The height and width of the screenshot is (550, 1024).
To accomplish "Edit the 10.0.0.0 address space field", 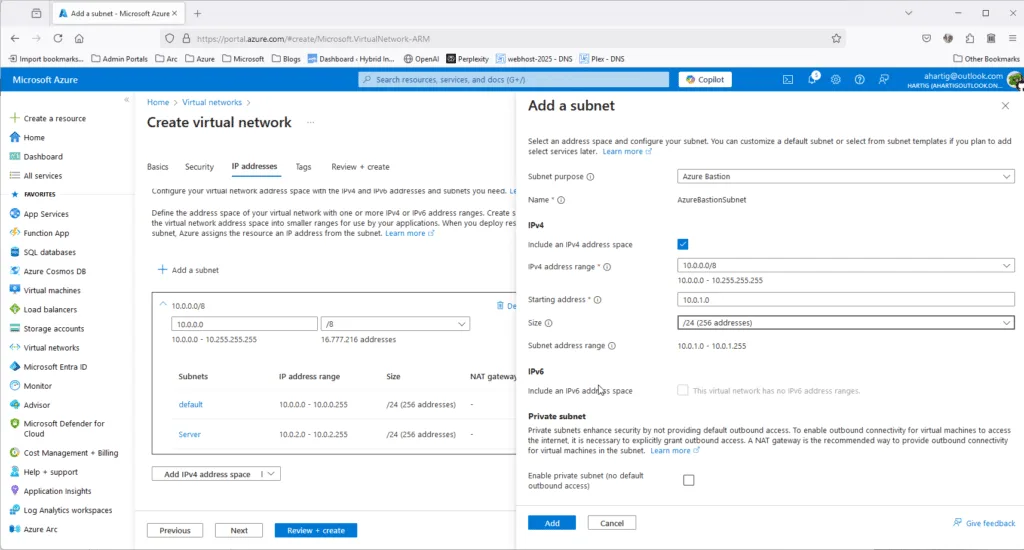I will tap(244, 324).
